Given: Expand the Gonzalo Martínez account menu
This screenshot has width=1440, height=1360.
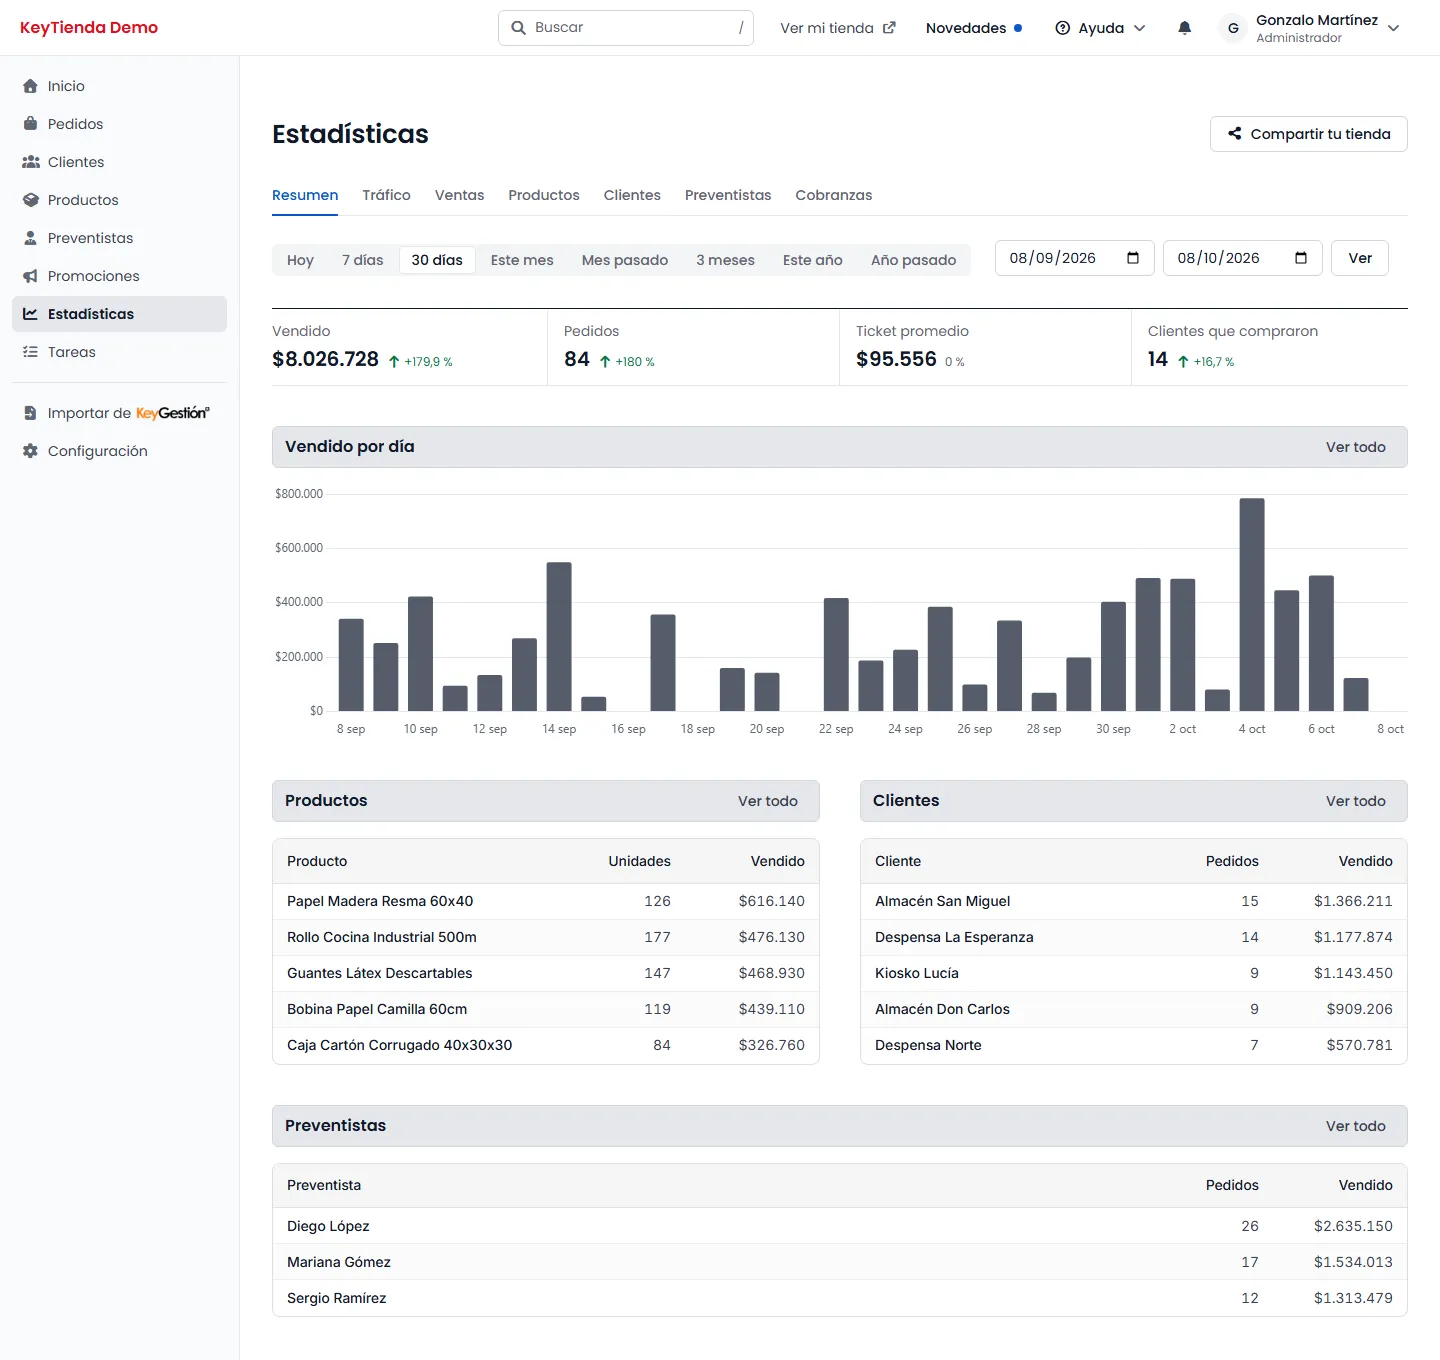Looking at the screenshot, I should pyautogui.click(x=1394, y=28).
